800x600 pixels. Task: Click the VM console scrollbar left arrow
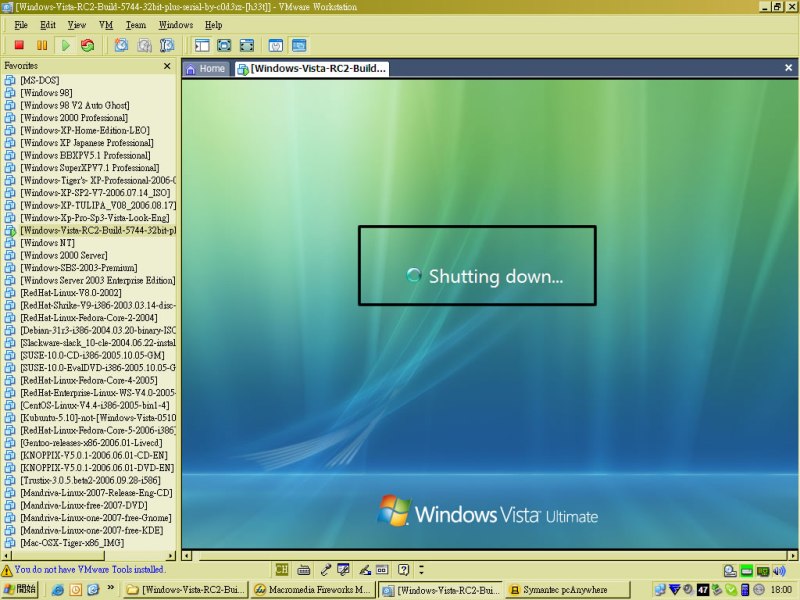click(187, 555)
